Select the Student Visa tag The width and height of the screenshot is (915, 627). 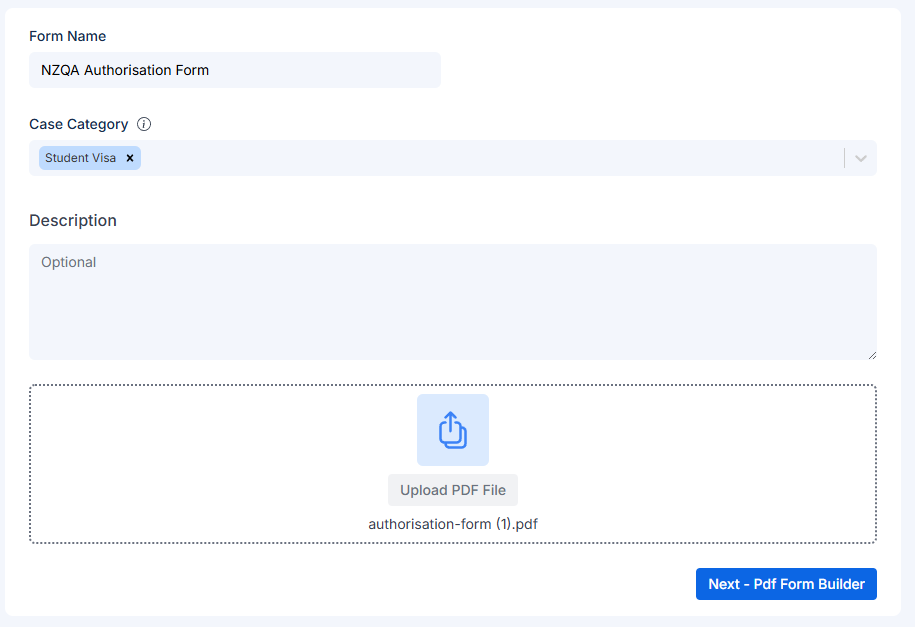point(80,158)
